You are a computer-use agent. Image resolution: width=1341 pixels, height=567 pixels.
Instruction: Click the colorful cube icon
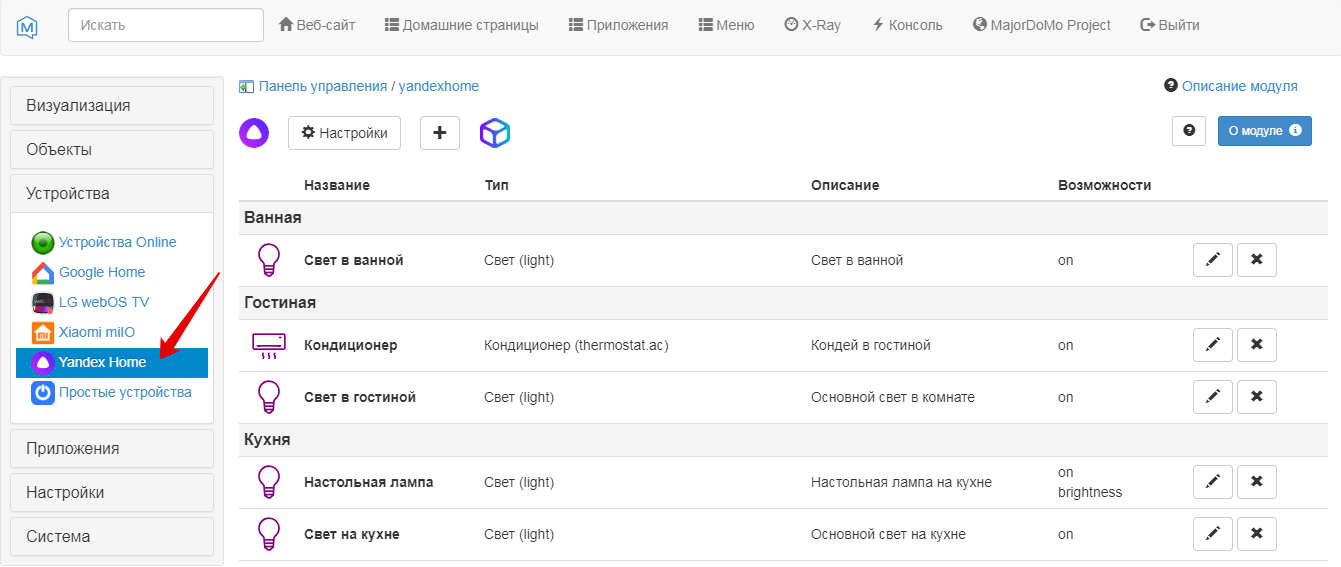click(x=495, y=133)
